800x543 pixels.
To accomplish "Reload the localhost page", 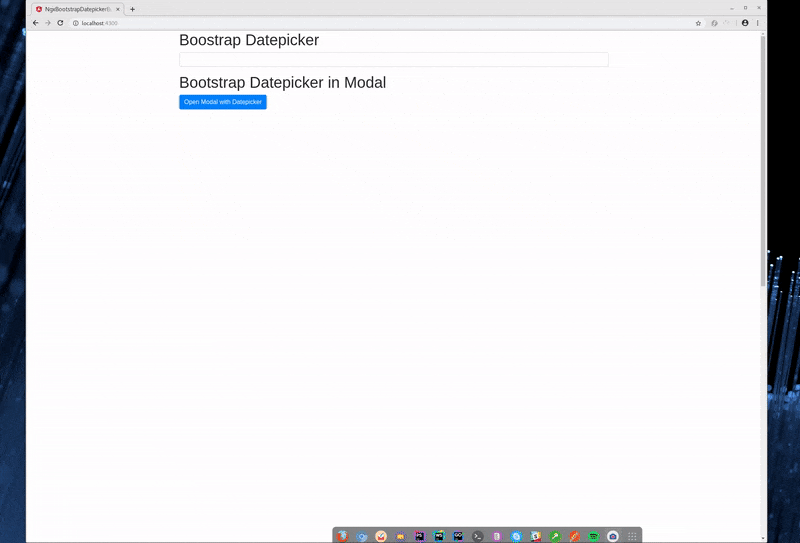I will pos(60,23).
